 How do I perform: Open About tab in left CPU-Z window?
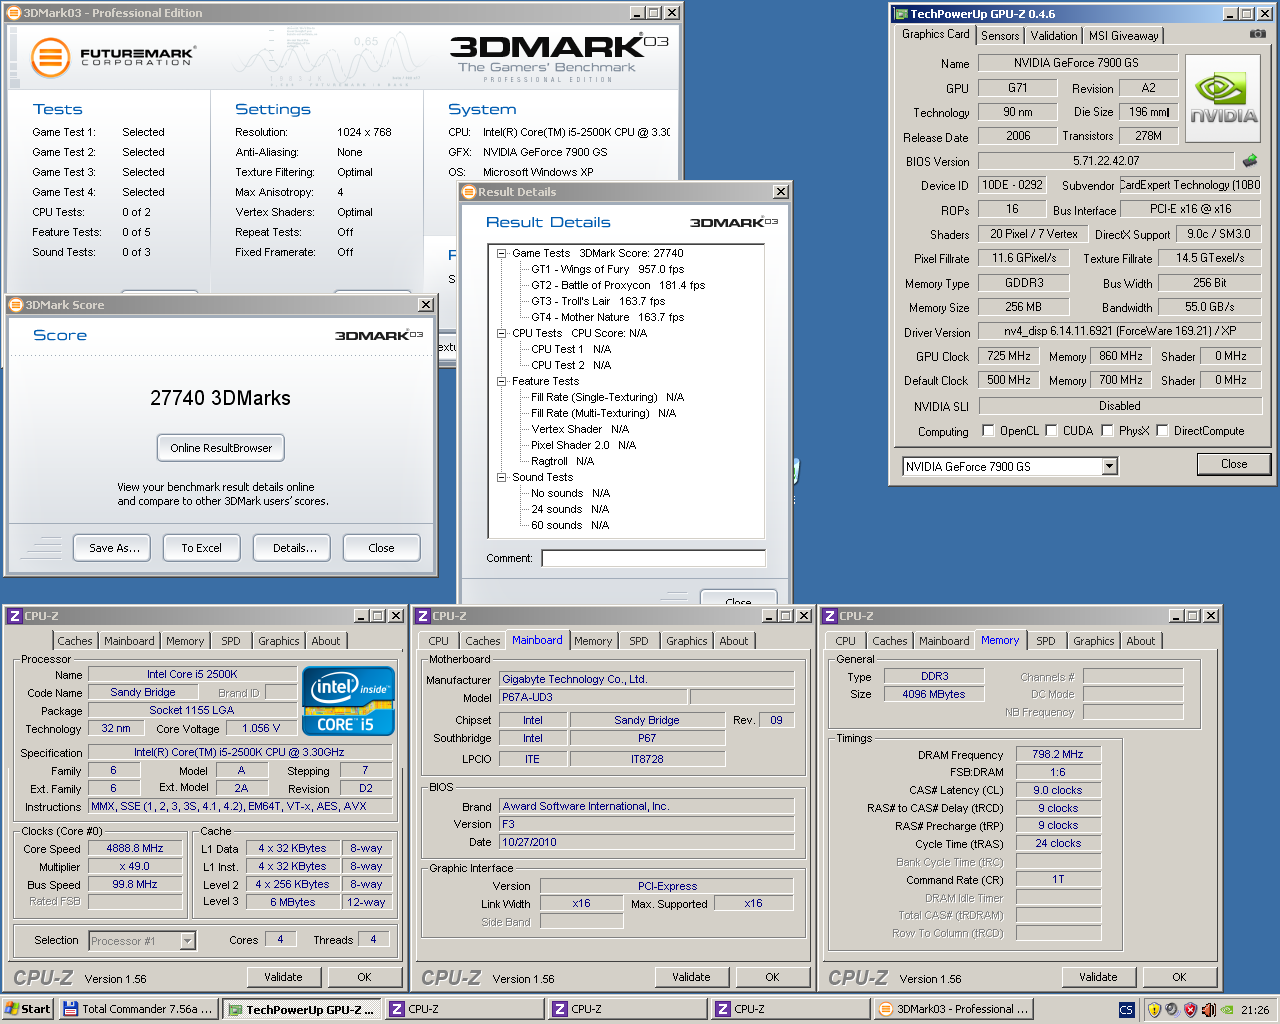coord(326,641)
